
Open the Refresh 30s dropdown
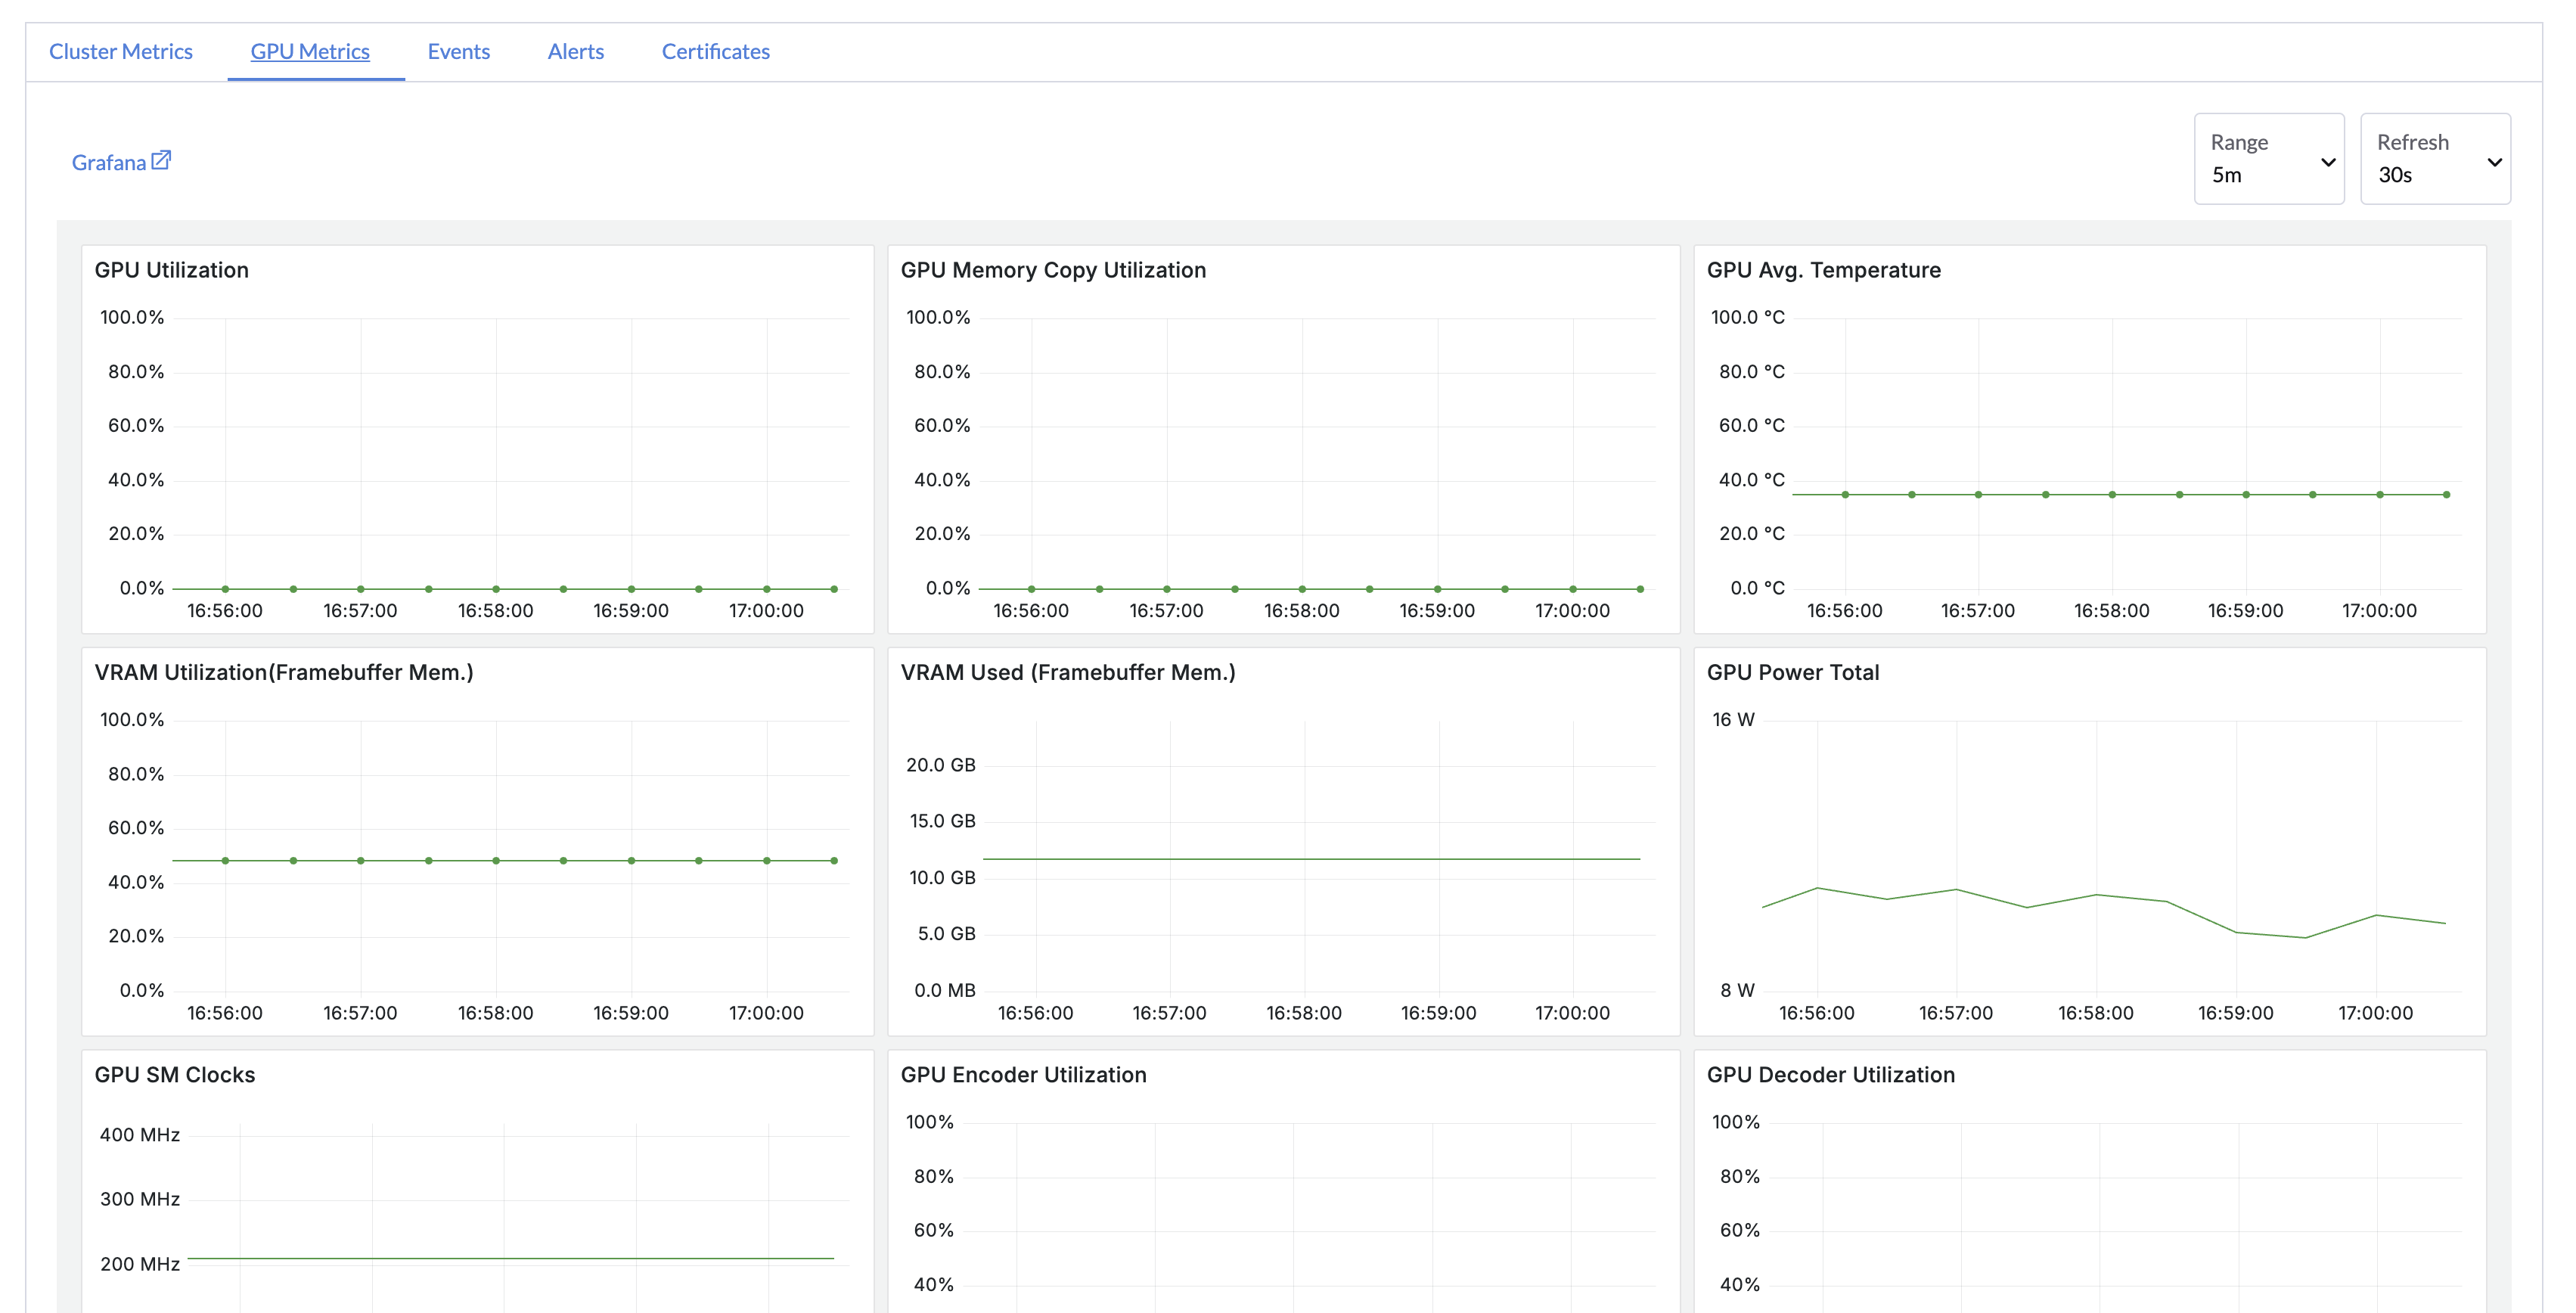click(2435, 158)
